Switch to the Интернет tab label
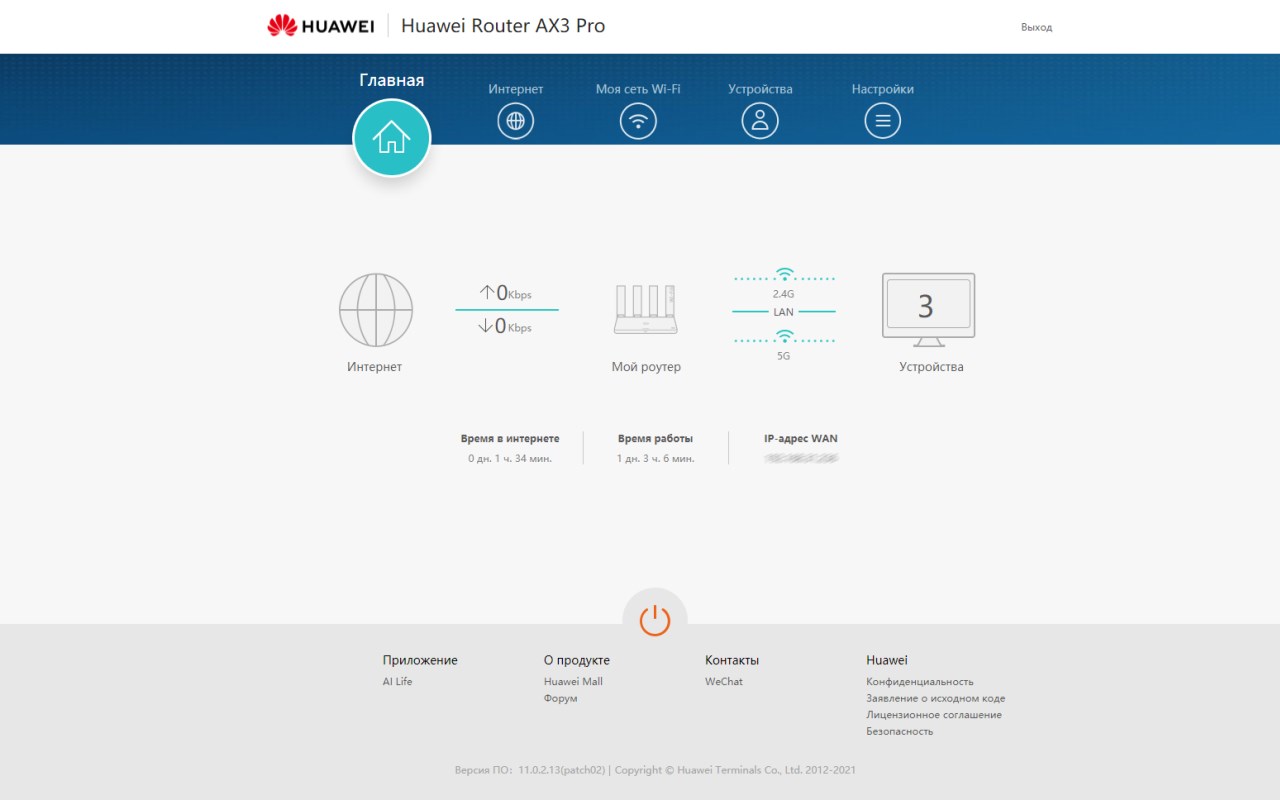 click(x=516, y=89)
